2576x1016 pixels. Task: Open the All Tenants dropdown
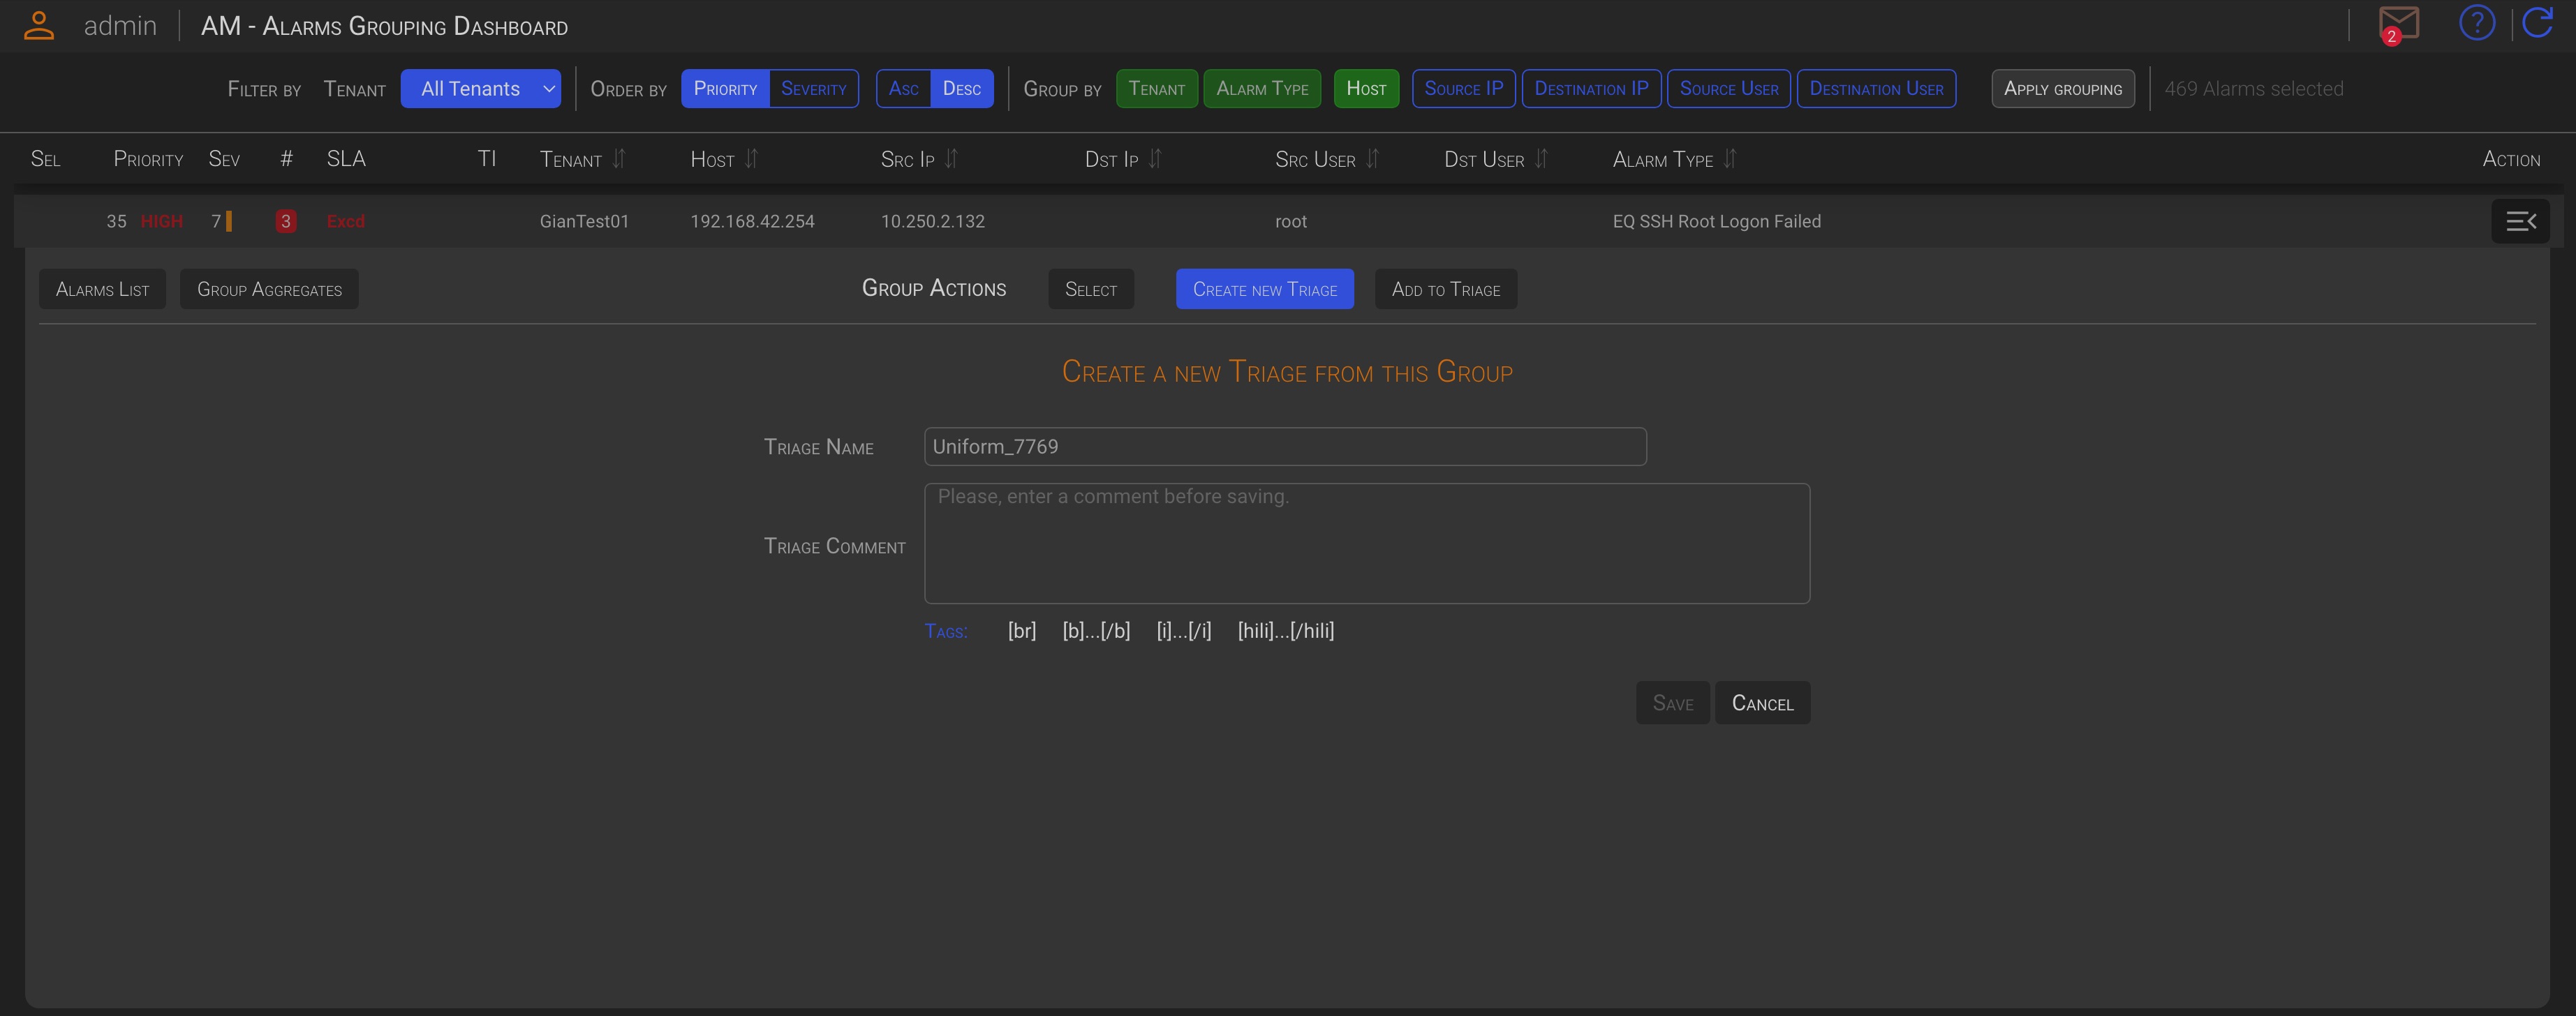(x=481, y=89)
